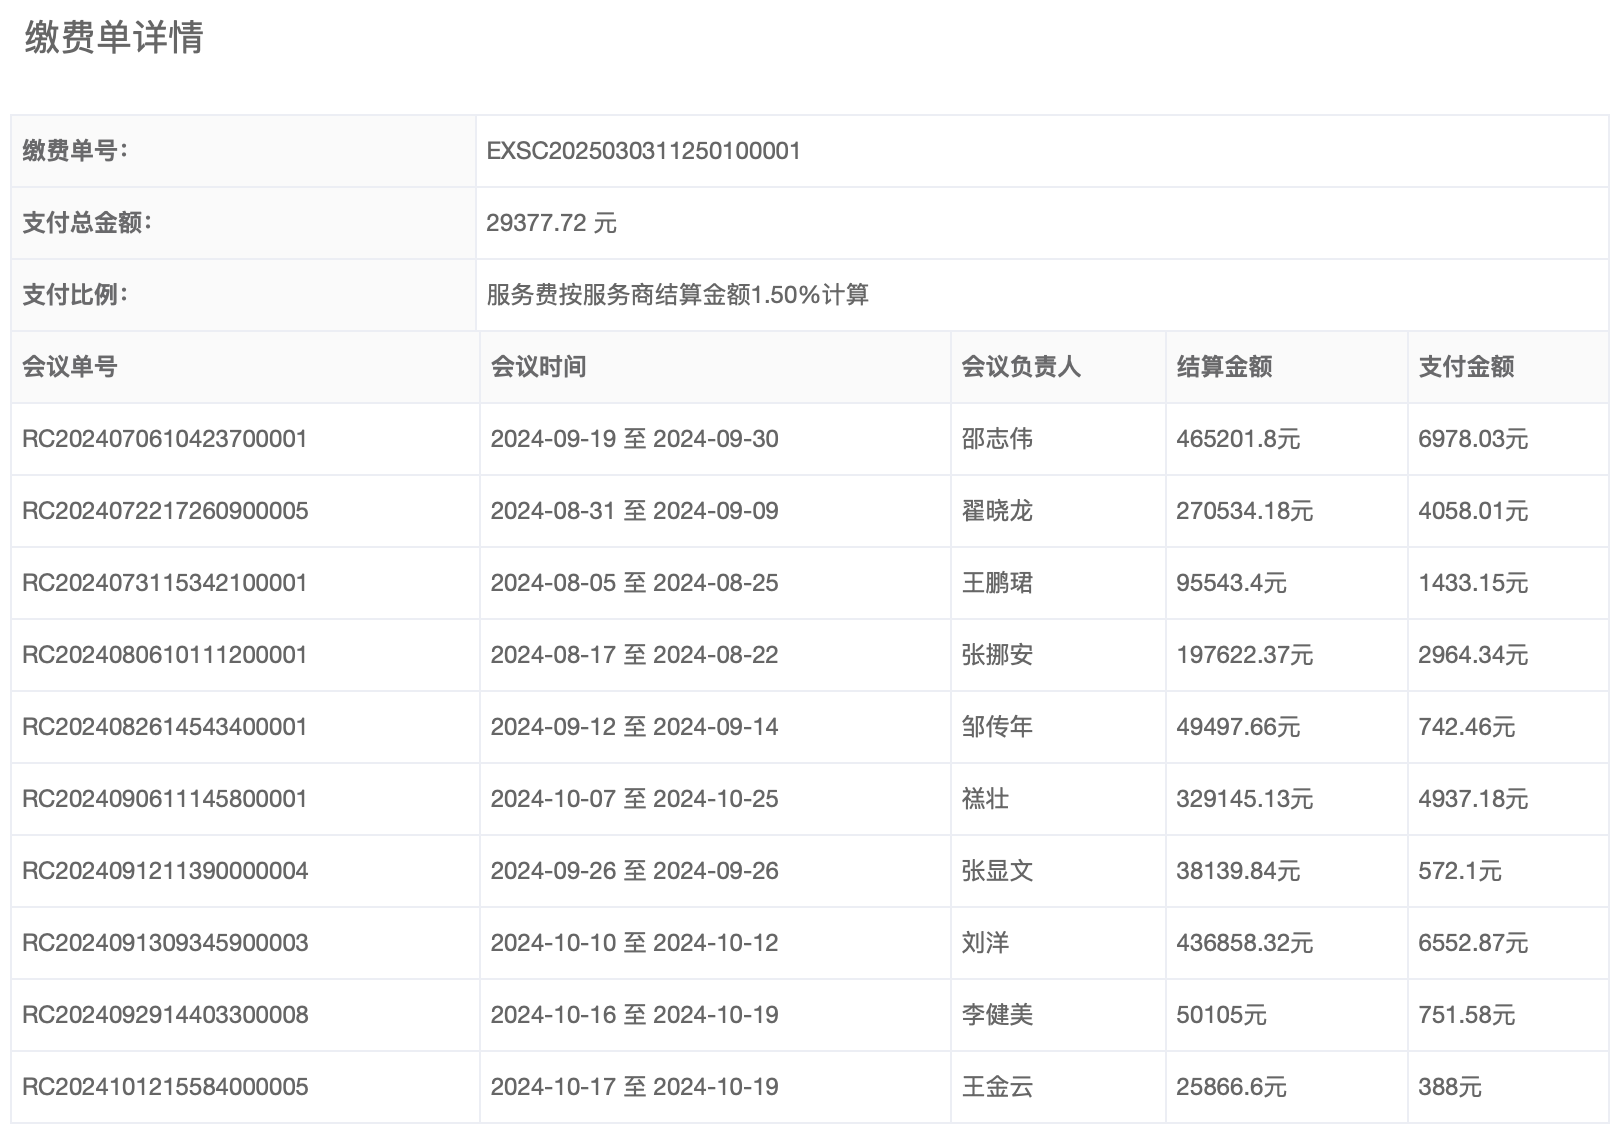1622x1136 pixels.
Task: Open meeting order RC2024092914403300008
Action: pos(165,1015)
